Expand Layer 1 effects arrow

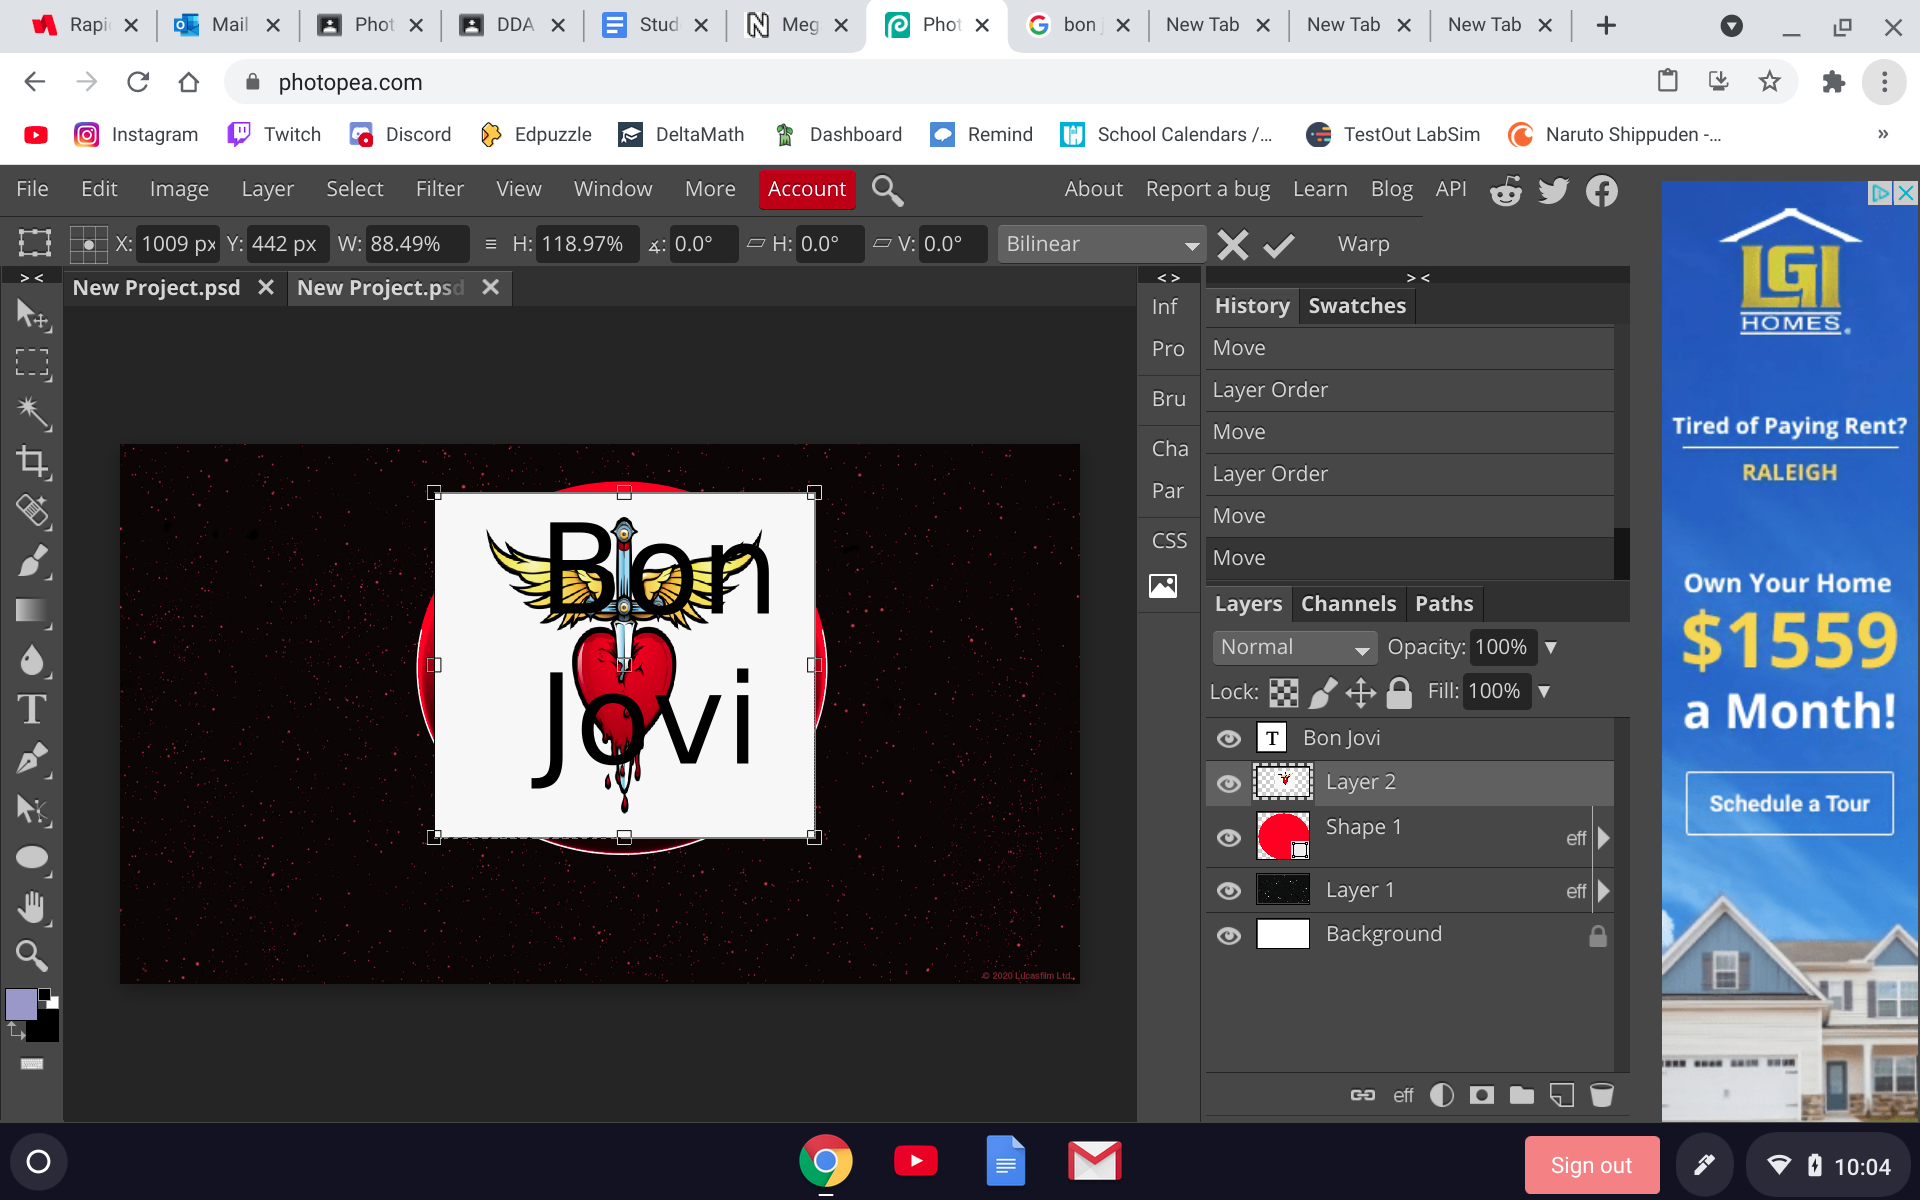click(x=1604, y=891)
